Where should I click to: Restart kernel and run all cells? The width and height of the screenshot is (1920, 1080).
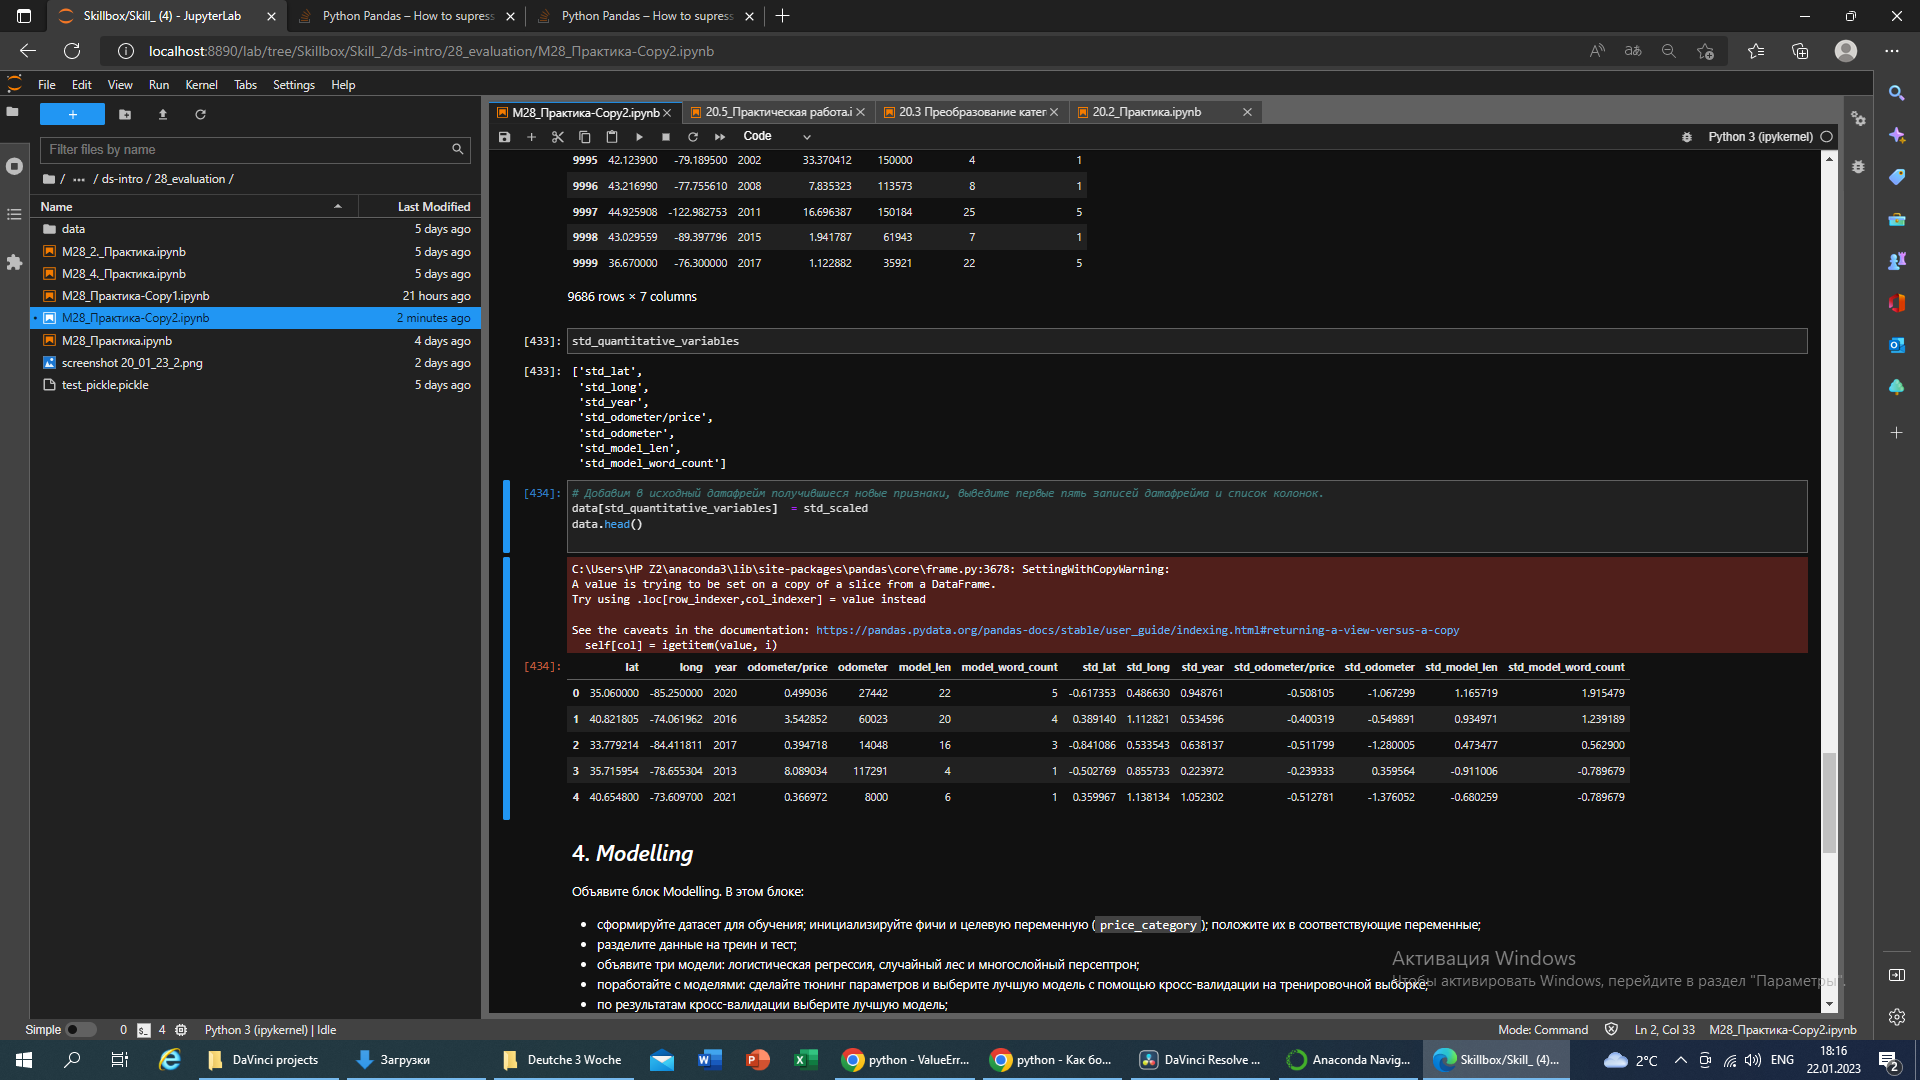(x=720, y=137)
